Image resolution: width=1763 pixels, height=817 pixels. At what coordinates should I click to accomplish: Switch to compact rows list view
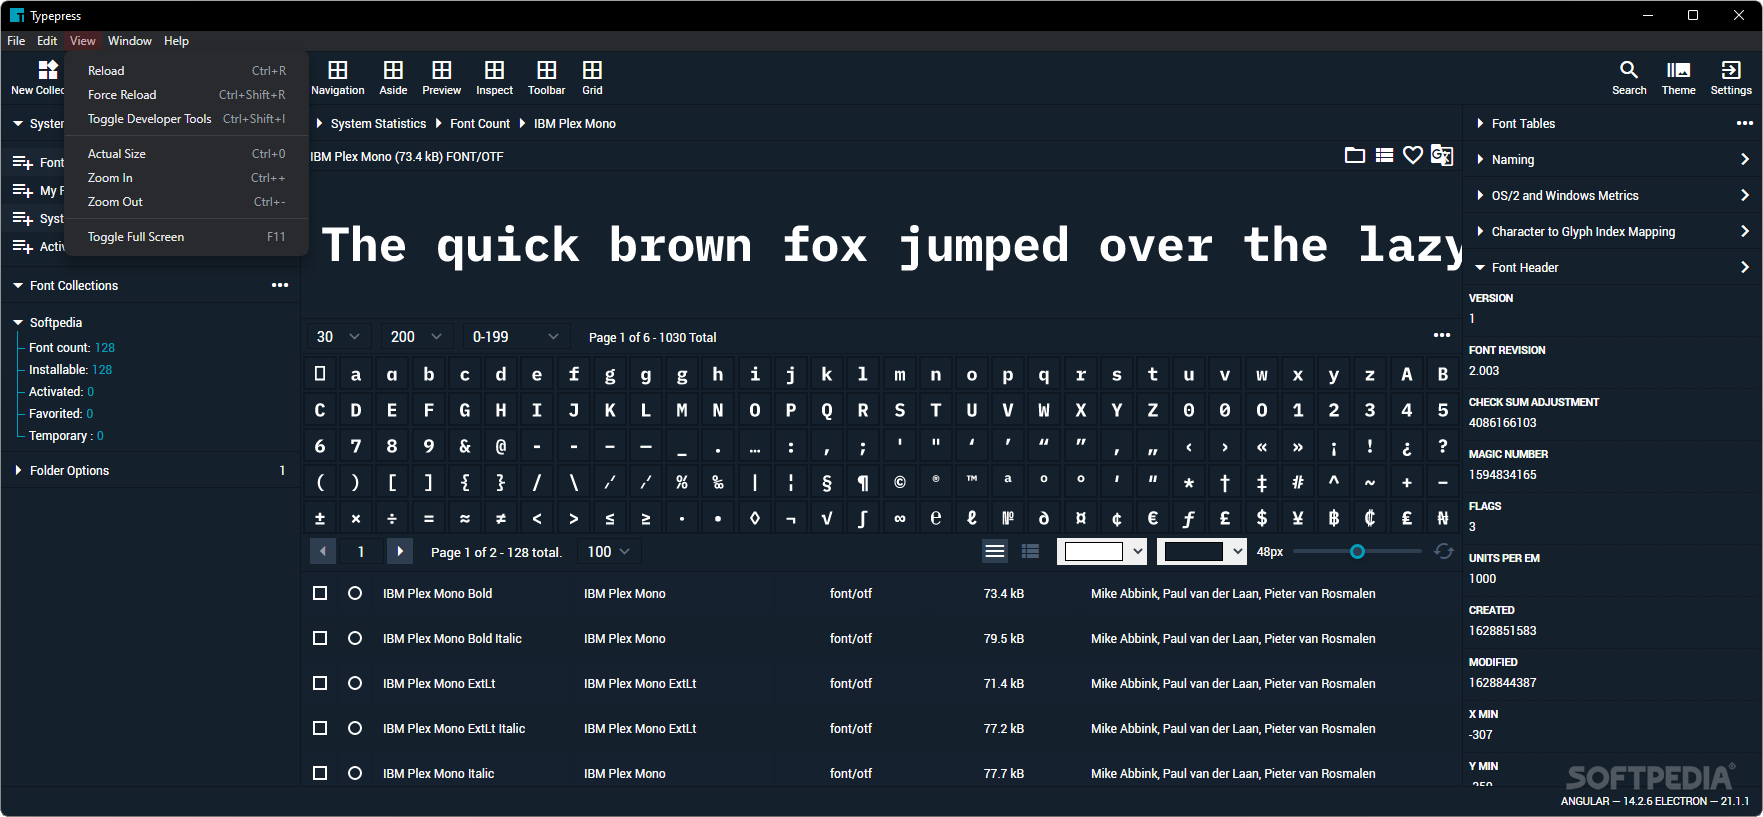click(995, 551)
